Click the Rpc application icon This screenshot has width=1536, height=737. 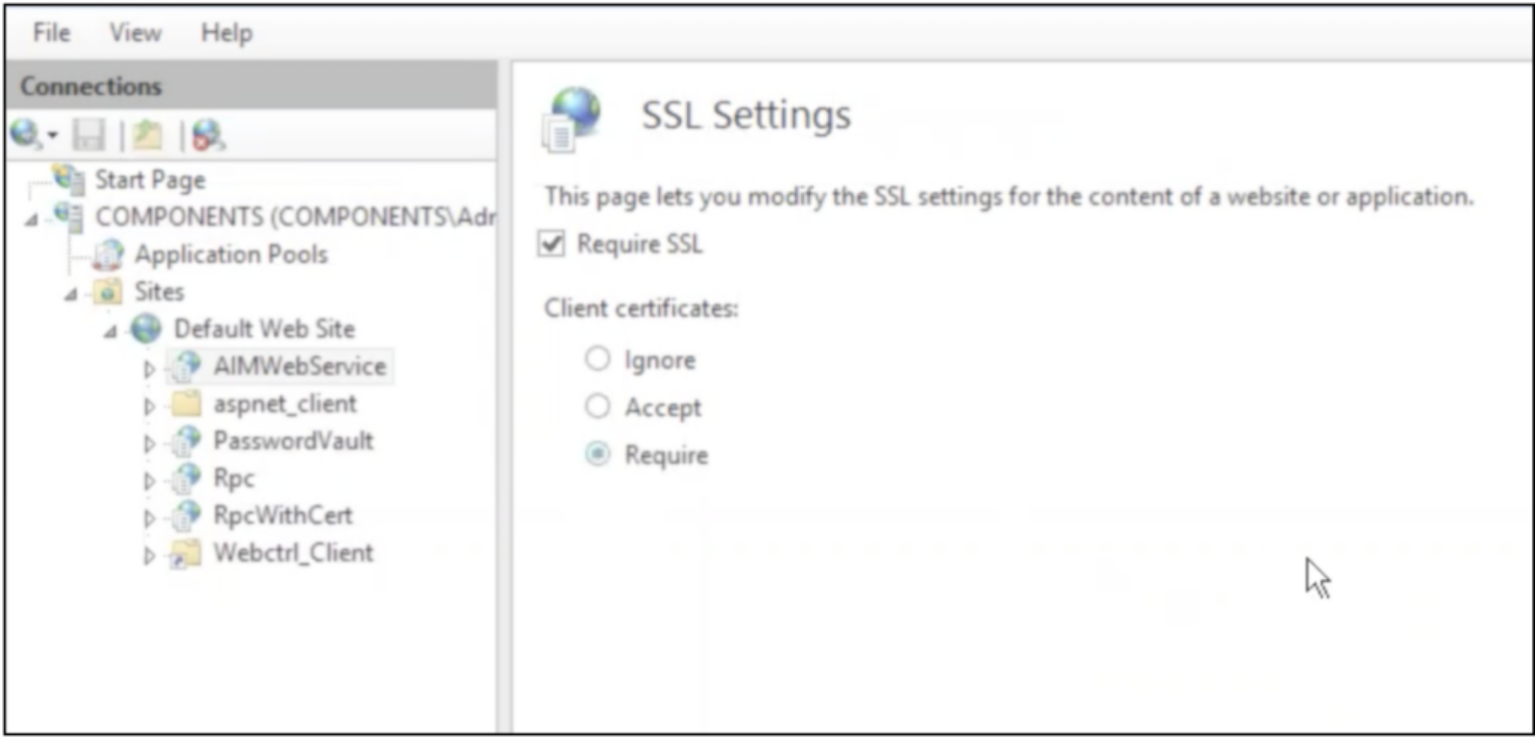[x=186, y=478]
